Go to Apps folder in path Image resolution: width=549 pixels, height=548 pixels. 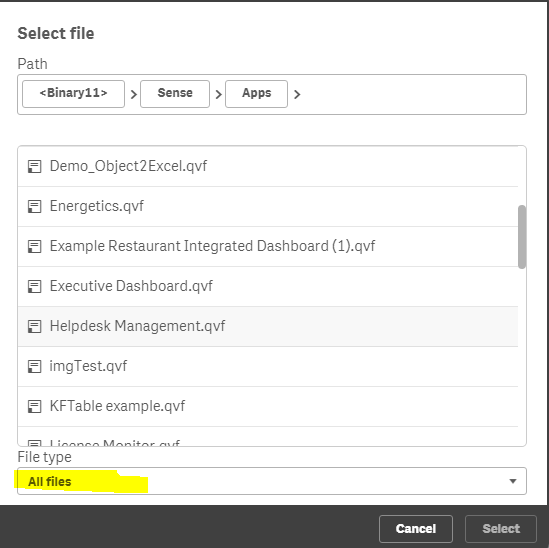[x=256, y=93]
